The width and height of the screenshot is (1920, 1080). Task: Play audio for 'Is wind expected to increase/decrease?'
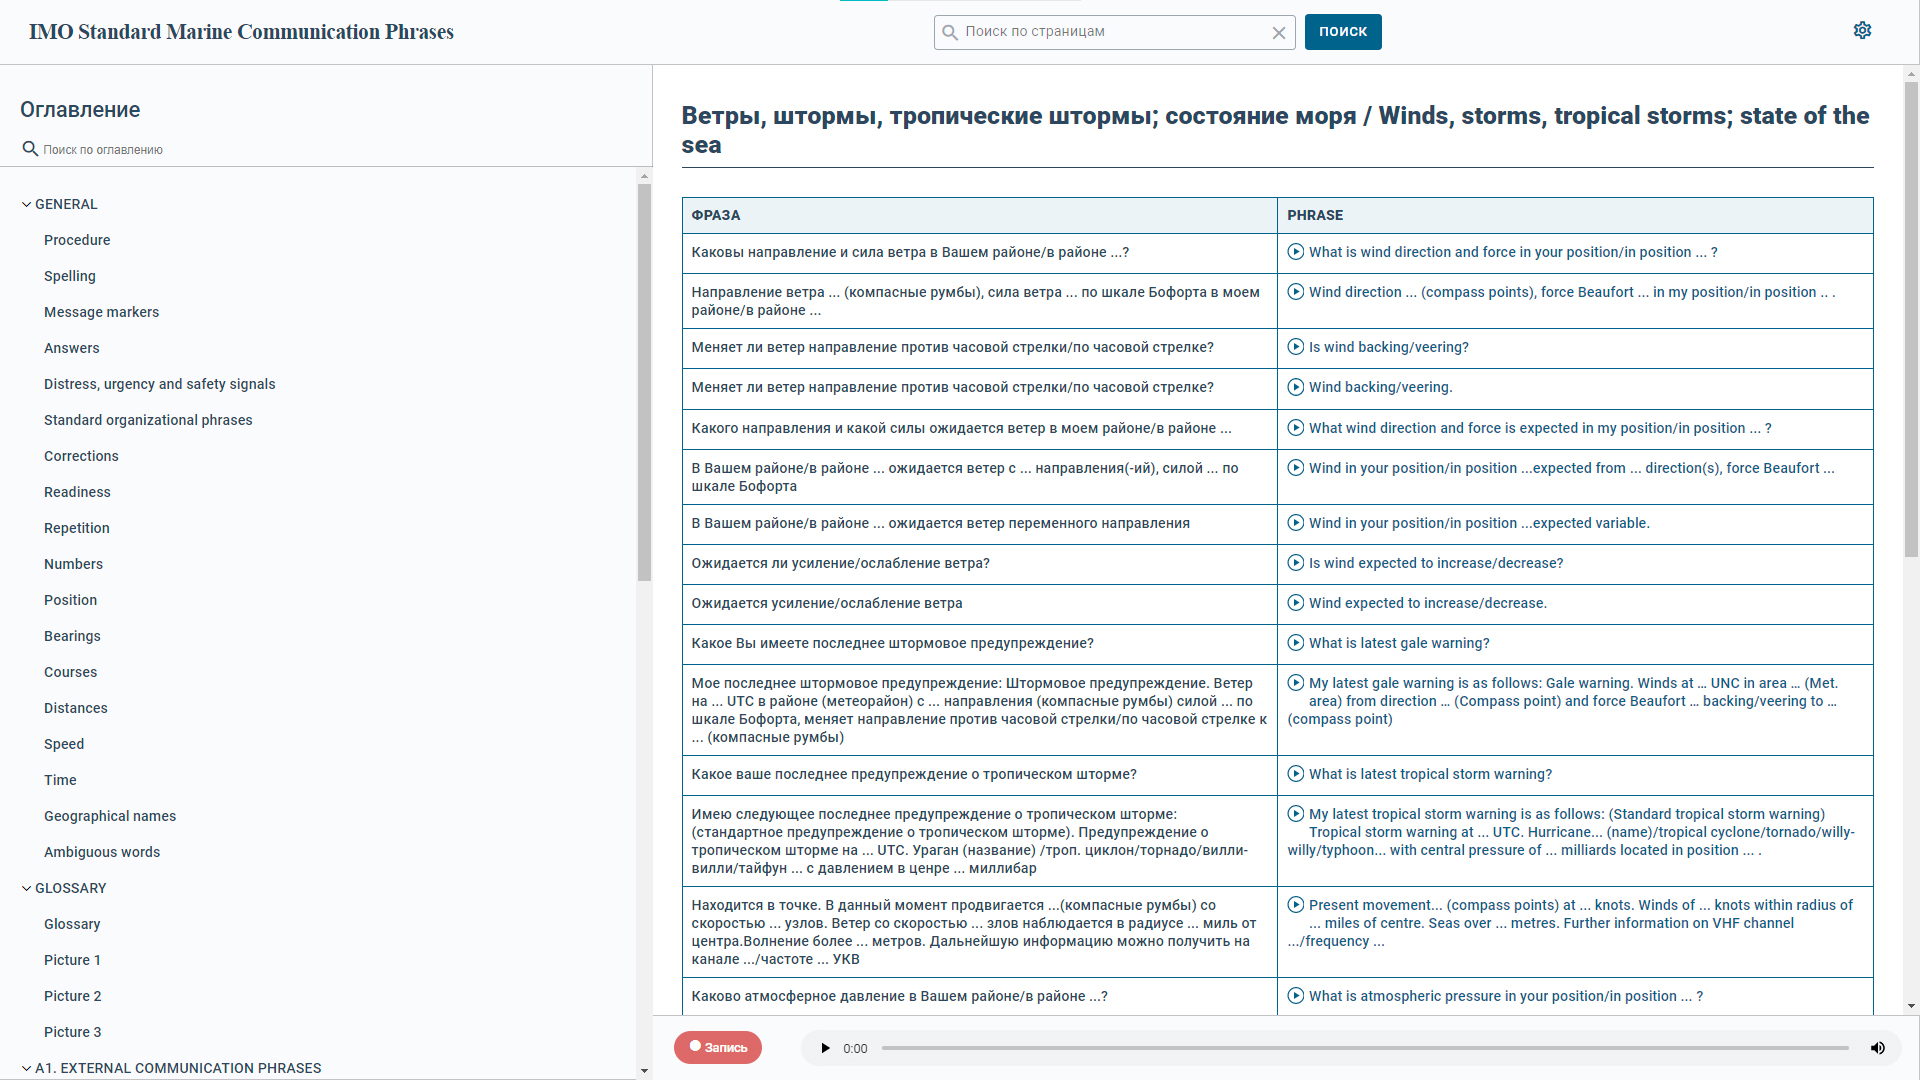1296,563
